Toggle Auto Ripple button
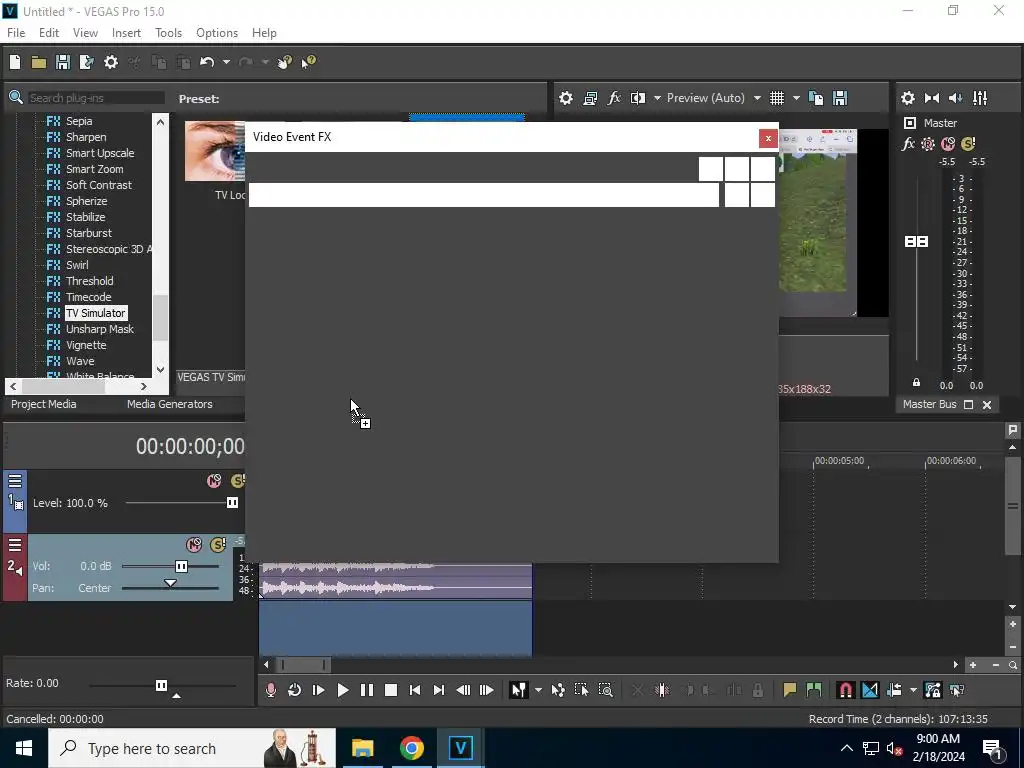The height and width of the screenshot is (768, 1024). [894, 690]
